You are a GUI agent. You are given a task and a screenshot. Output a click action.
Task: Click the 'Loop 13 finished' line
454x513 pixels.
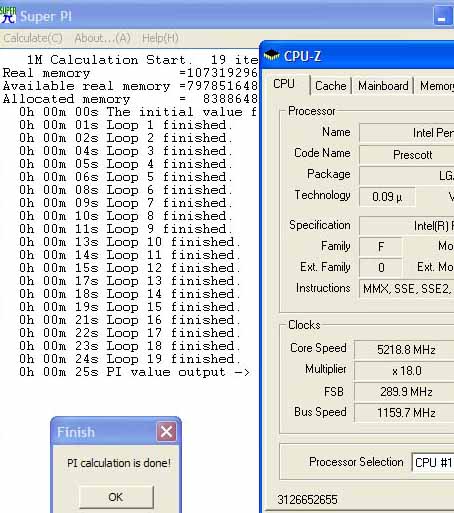(x=129, y=281)
